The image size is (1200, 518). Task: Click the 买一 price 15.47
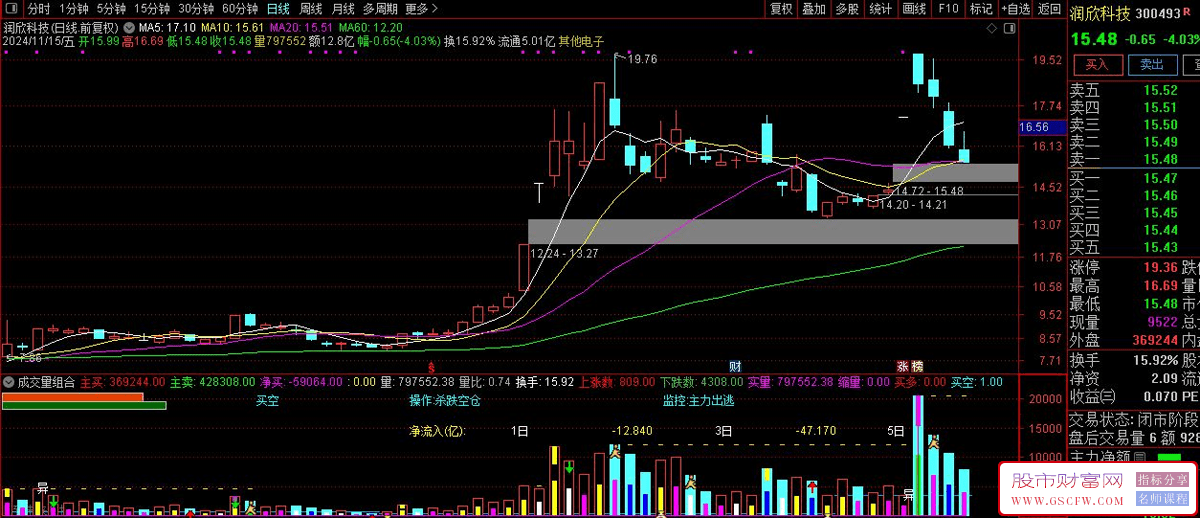click(x=1160, y=178)
